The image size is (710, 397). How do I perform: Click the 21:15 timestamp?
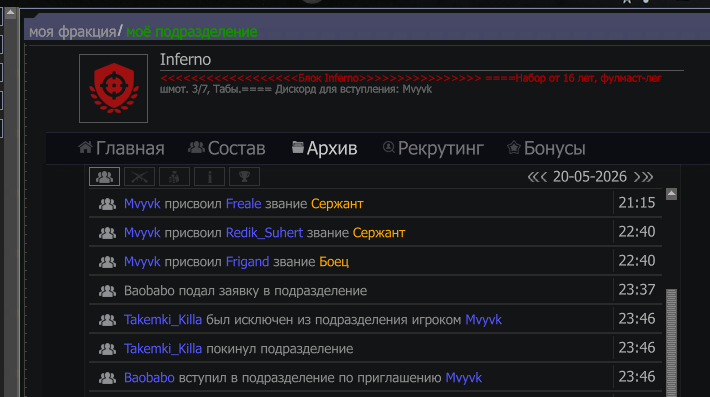coord(637,203)
